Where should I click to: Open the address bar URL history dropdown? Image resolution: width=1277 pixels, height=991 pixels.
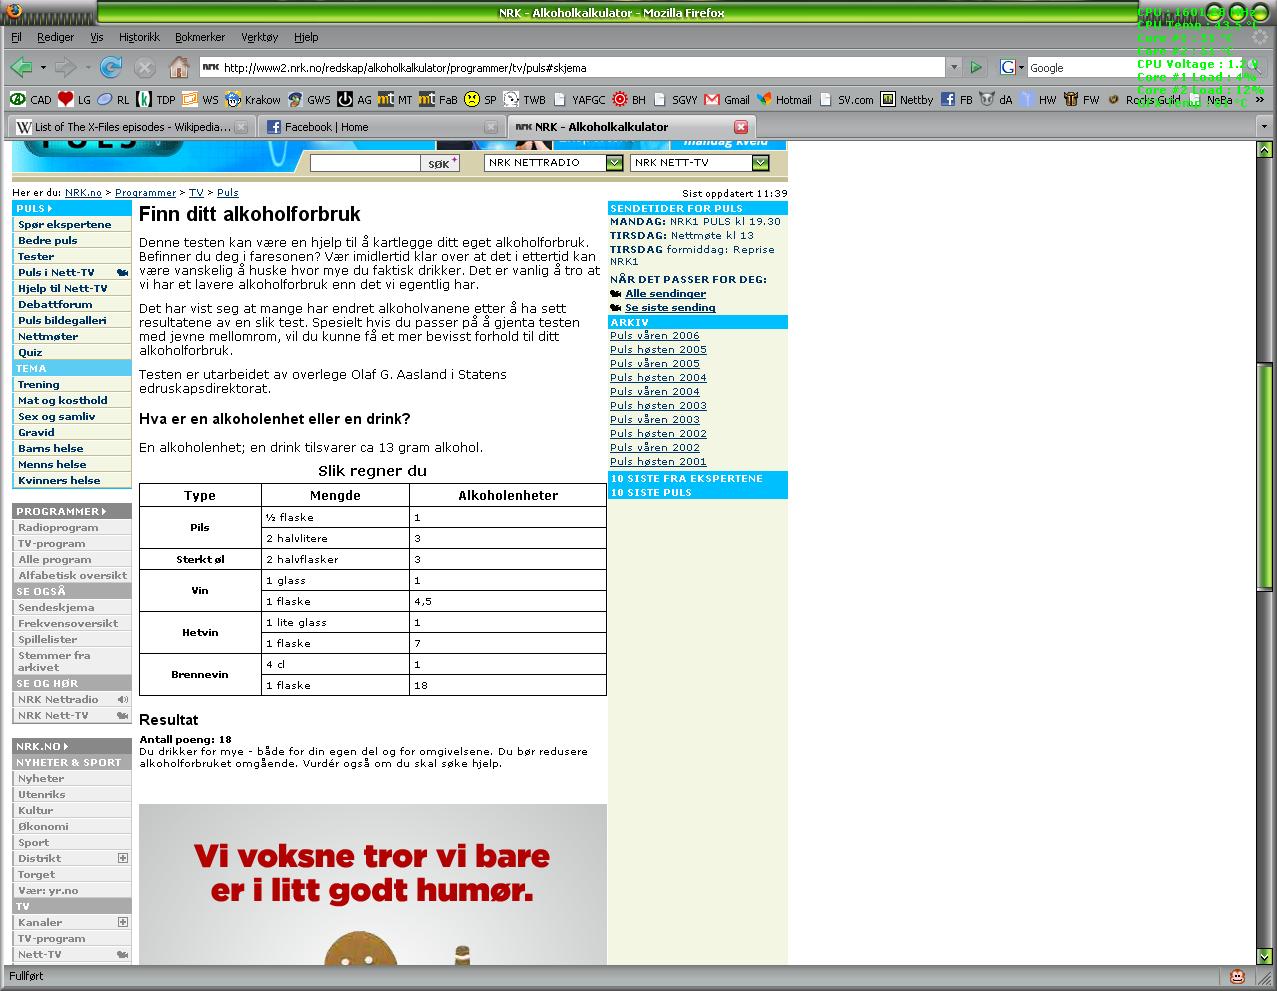tap(954, 67)
